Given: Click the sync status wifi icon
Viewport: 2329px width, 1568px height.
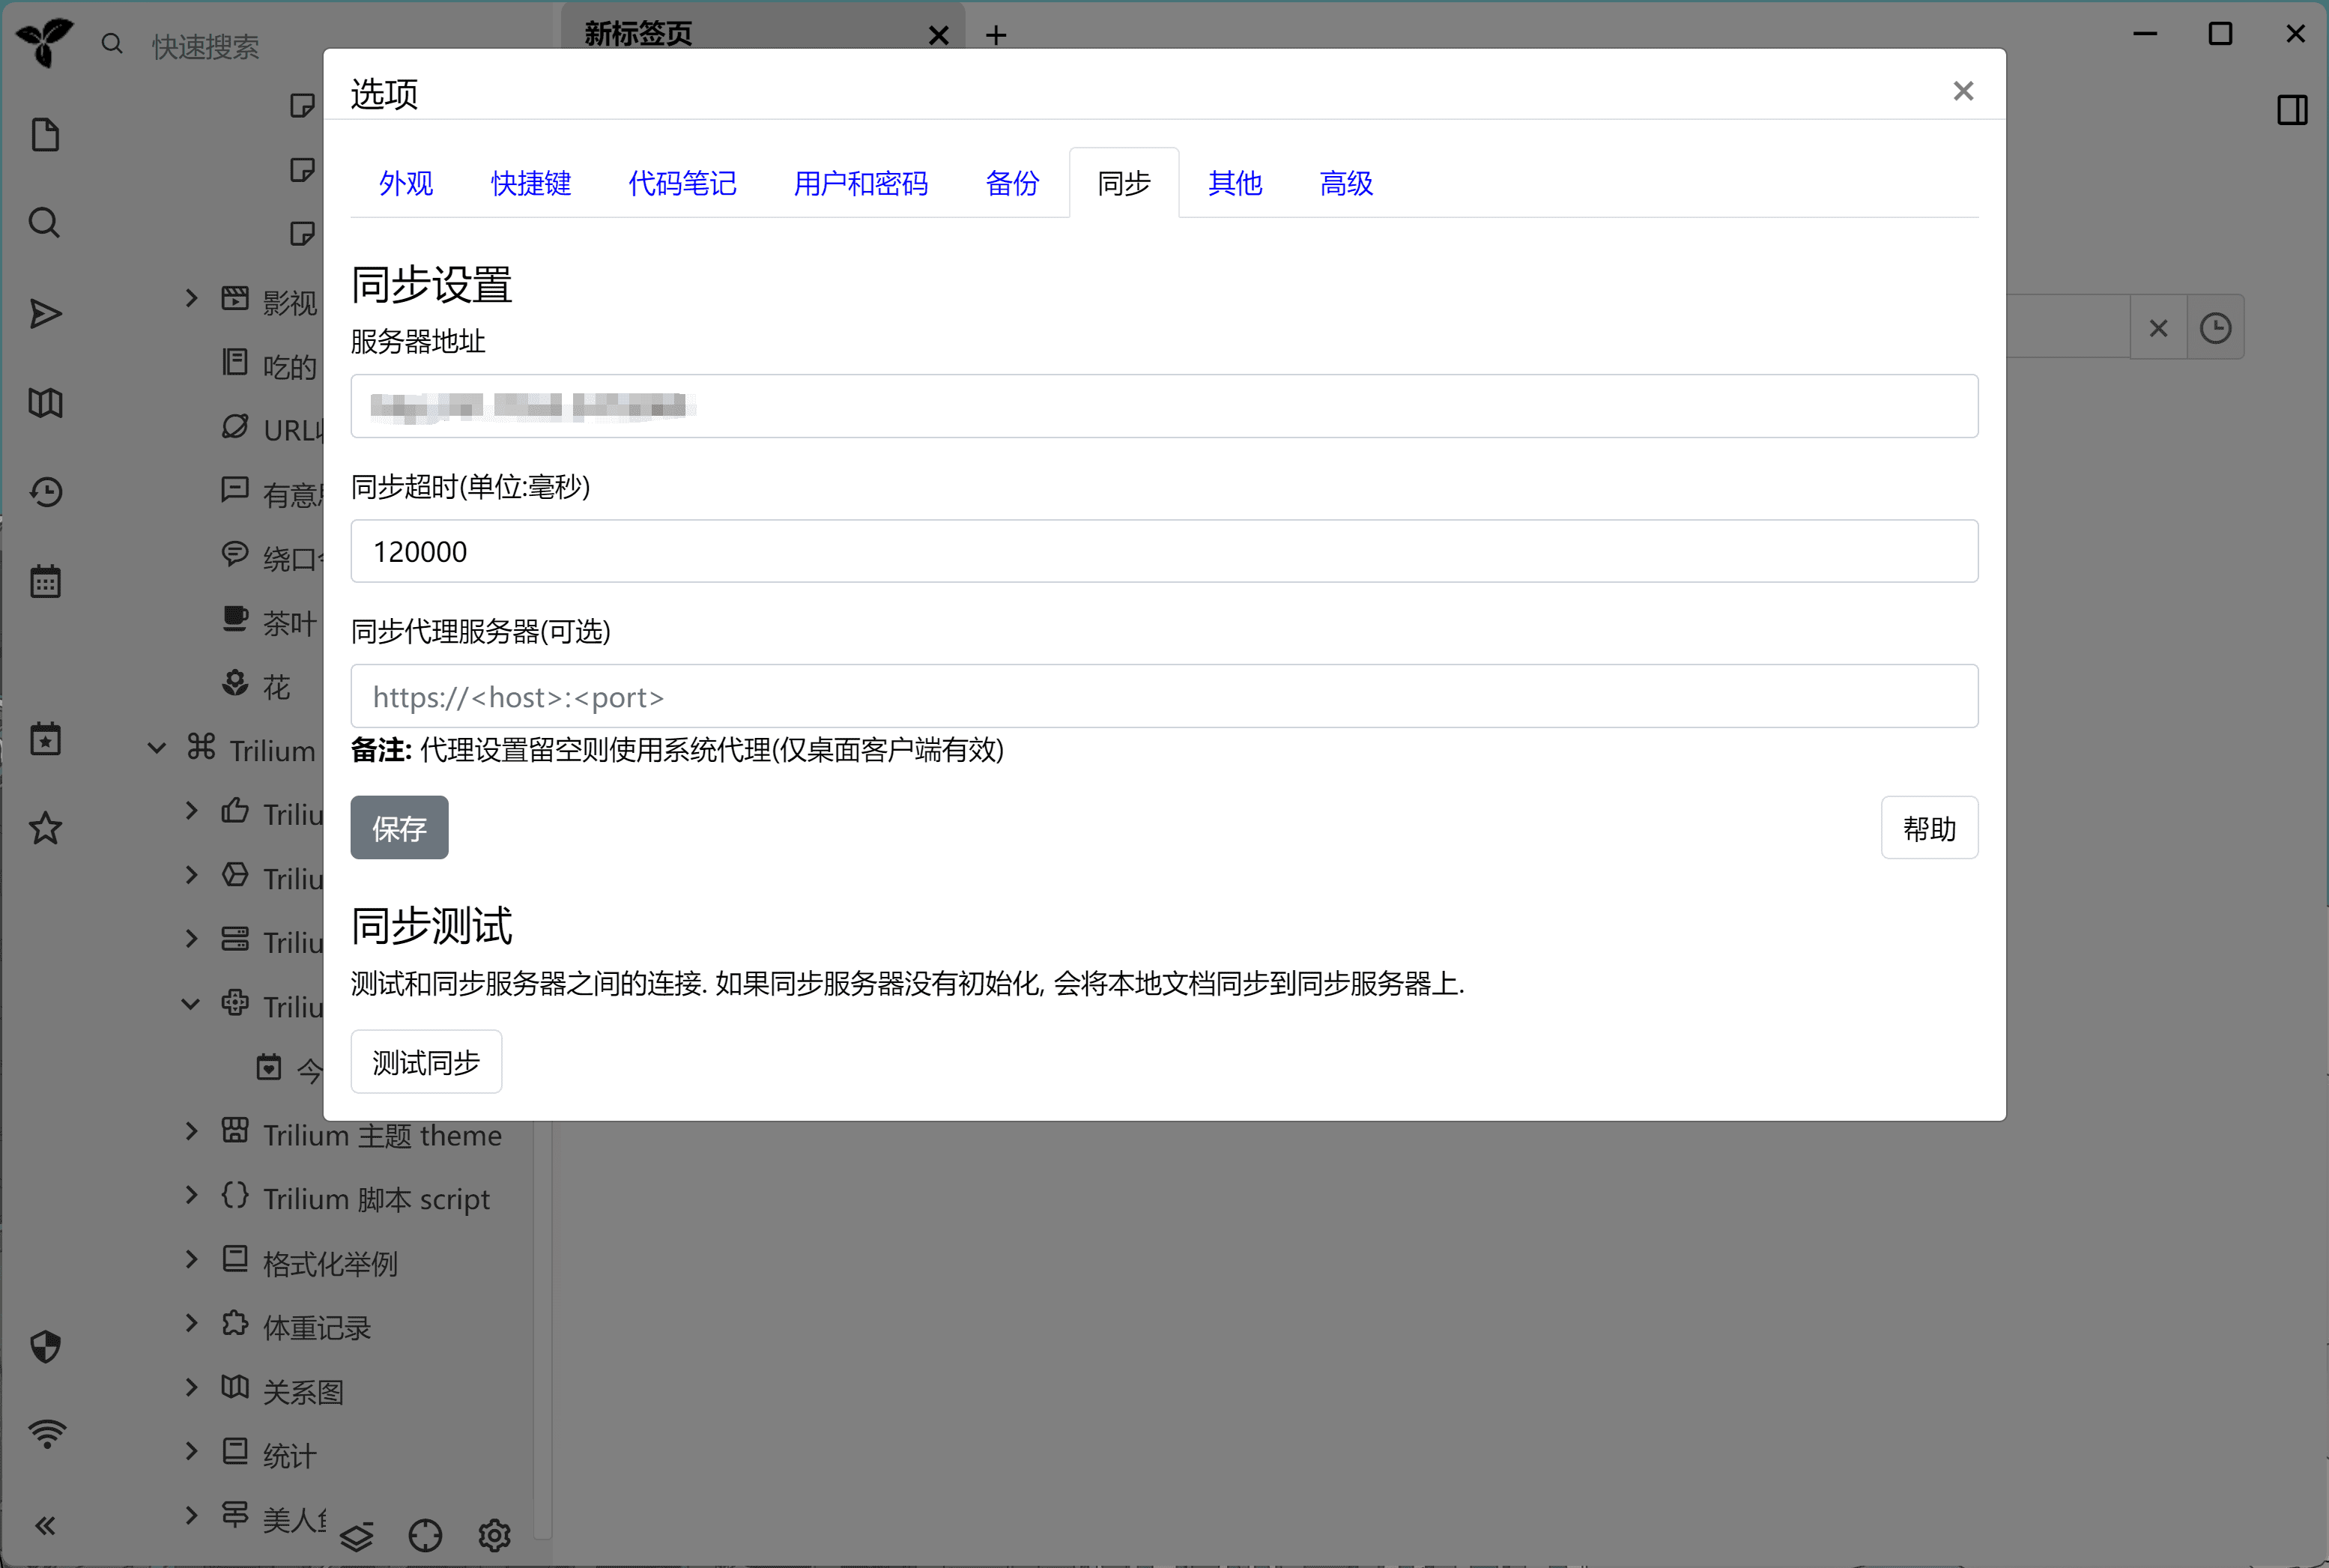Looking at the screenshot, I should pos(47,1434).
